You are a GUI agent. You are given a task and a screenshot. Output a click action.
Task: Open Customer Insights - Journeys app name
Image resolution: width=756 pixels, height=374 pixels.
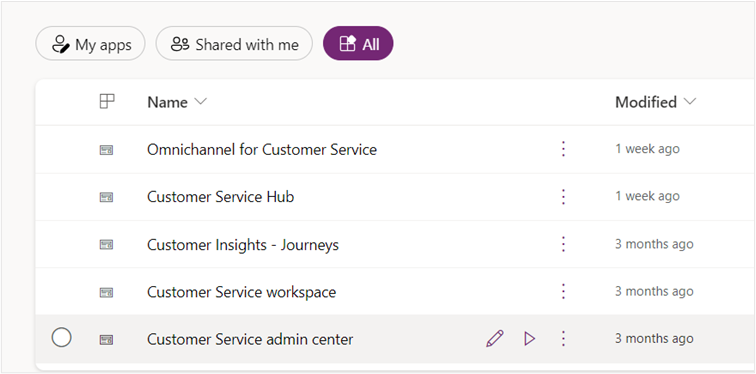[243, 245]
